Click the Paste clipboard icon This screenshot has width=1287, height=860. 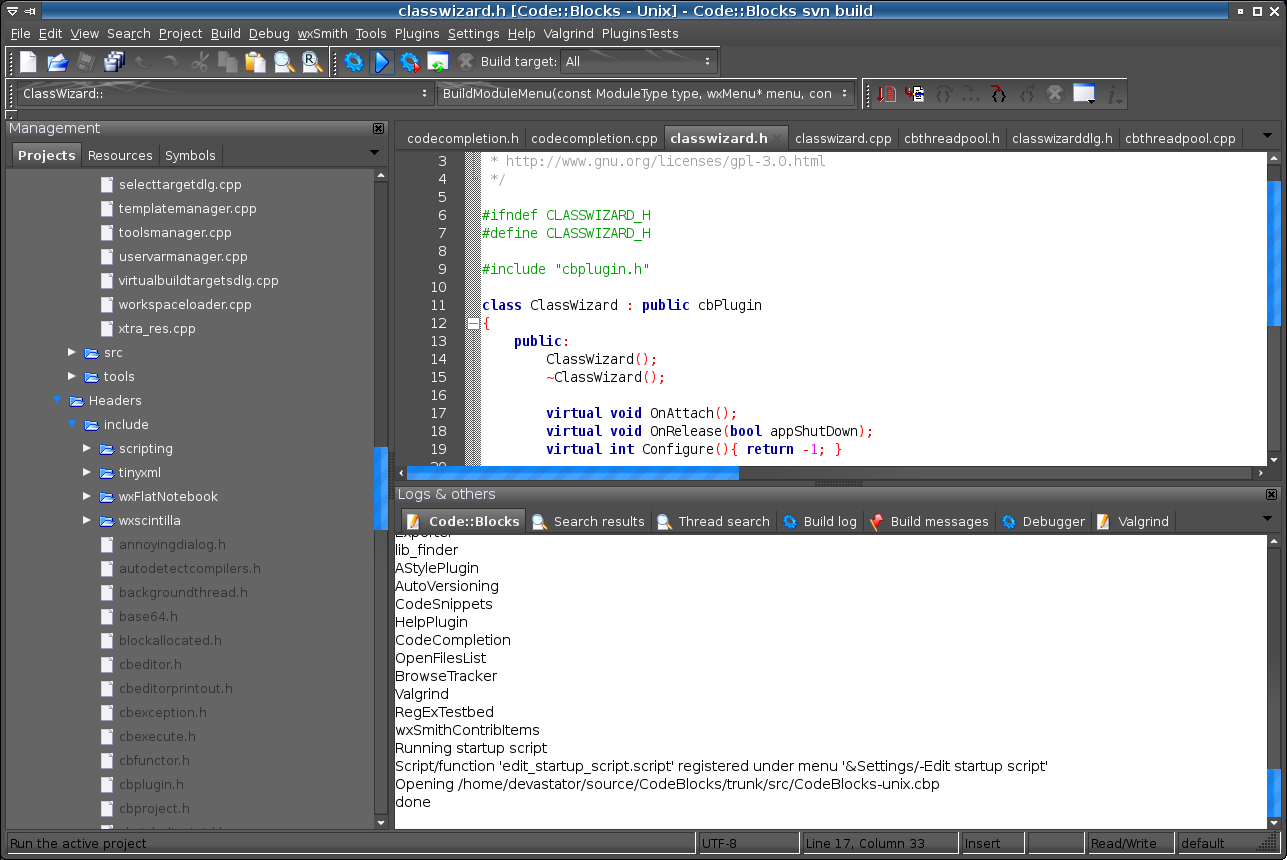[x=256, y=62]
